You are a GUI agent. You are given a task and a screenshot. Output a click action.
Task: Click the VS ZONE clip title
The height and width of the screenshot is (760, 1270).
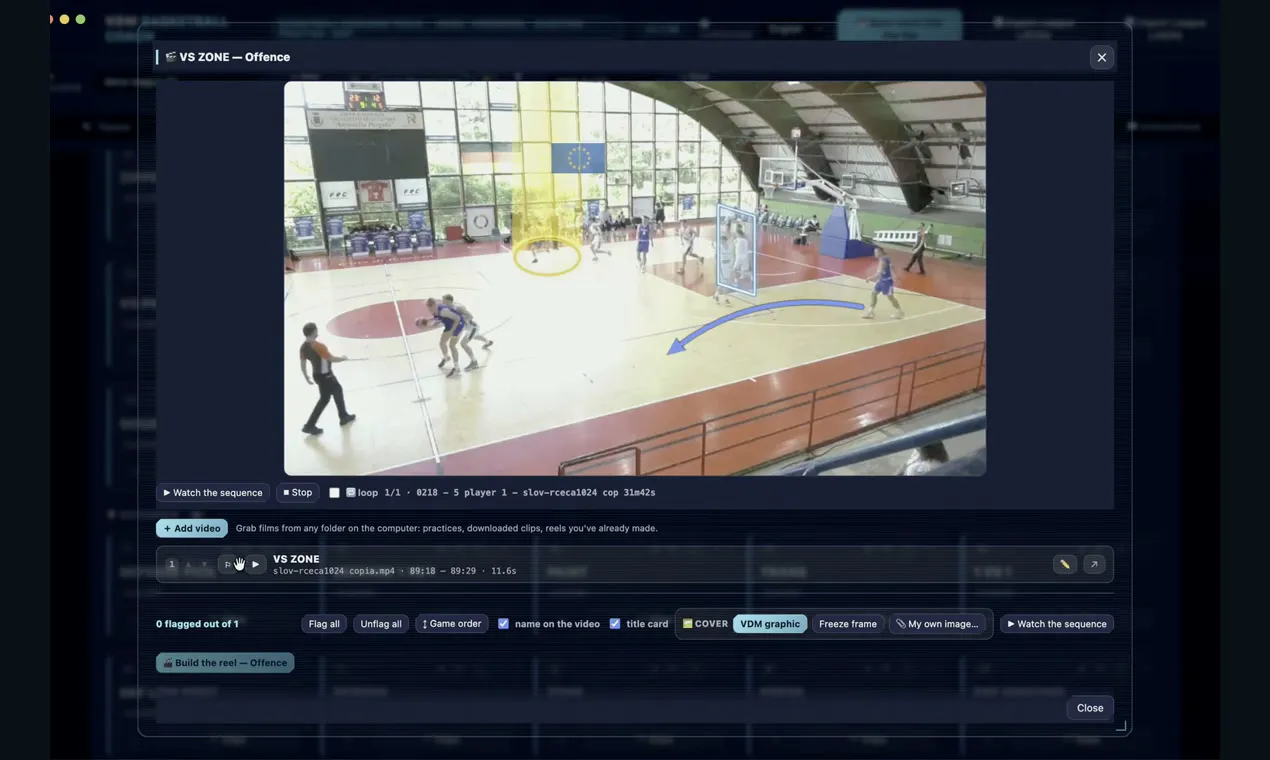[296, 559]
